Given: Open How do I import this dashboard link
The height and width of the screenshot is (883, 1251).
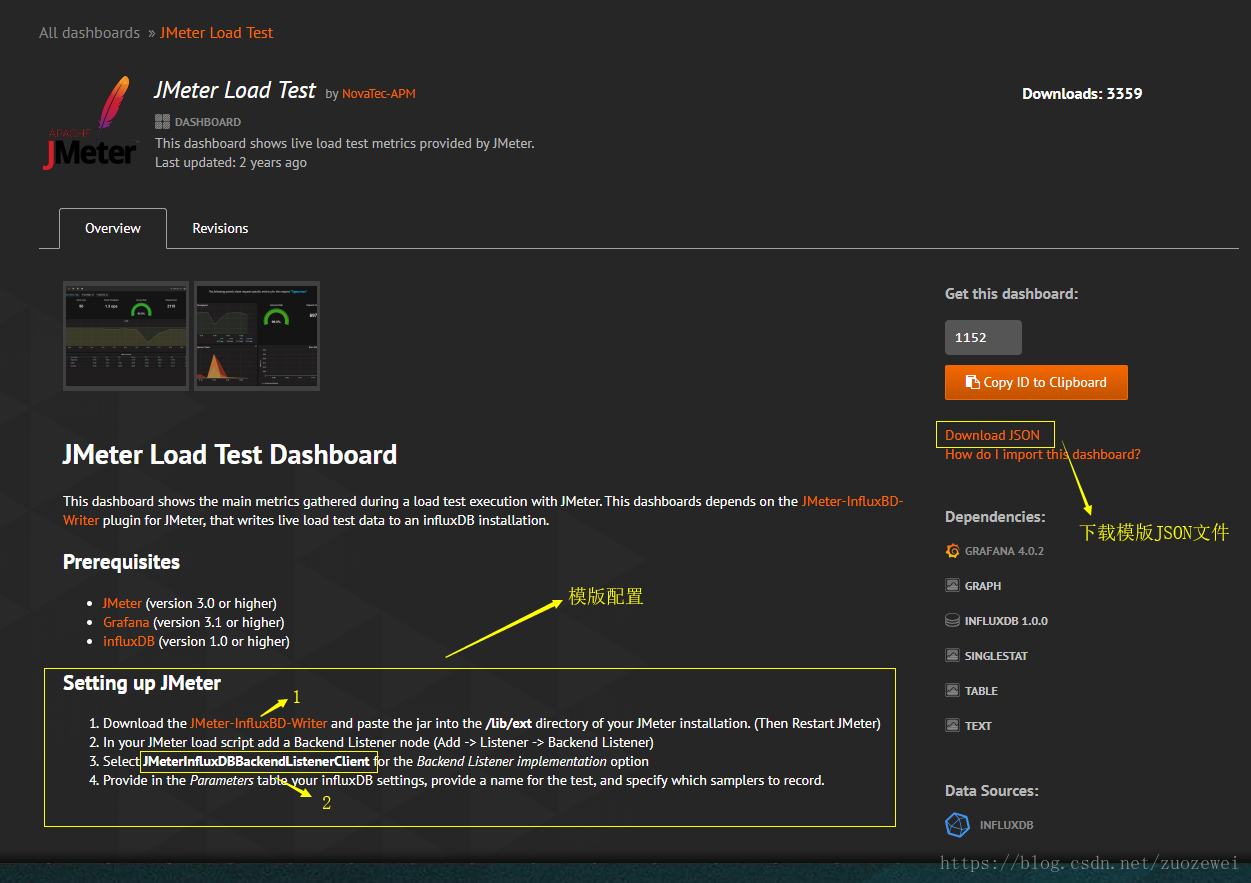Looking at the screenshot, I should coord(1043,454).
